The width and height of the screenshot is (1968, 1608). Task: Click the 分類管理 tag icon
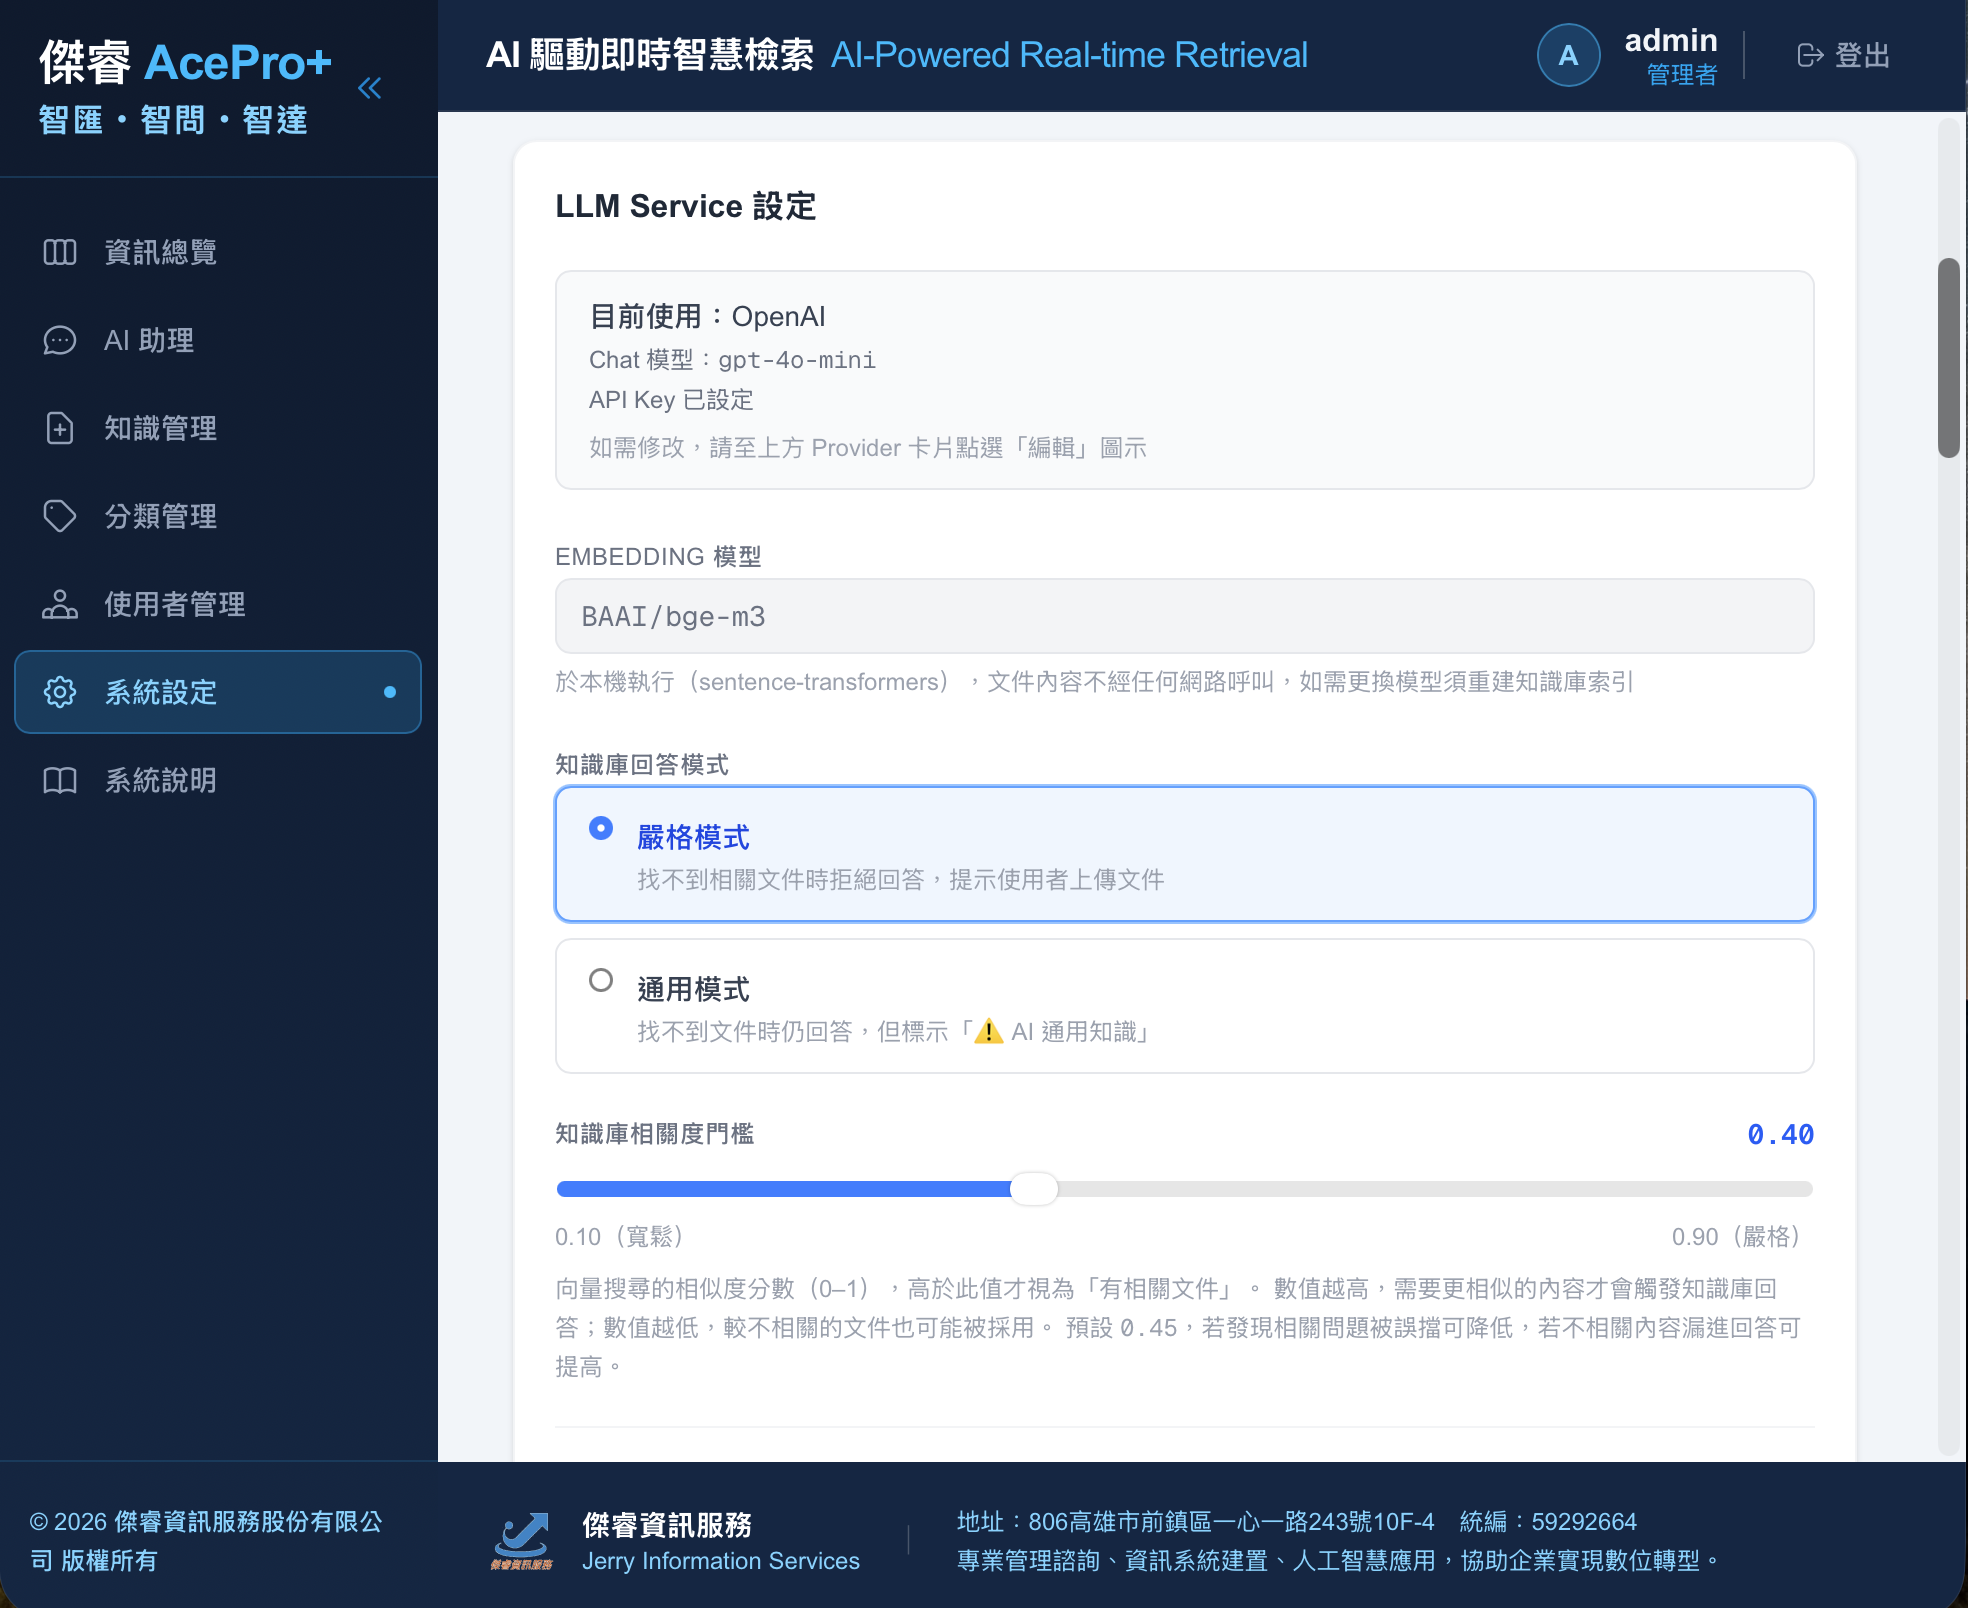click(60, 516)
